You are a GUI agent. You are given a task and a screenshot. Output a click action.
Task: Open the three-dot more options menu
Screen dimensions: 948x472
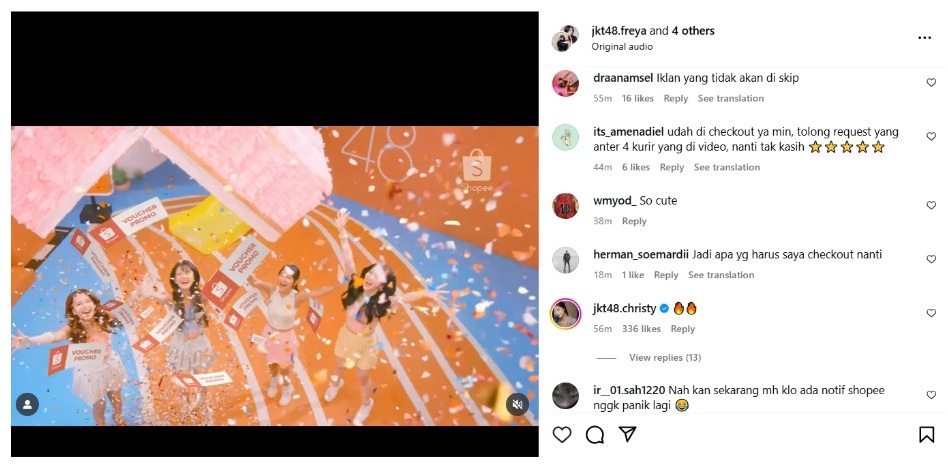924,37
